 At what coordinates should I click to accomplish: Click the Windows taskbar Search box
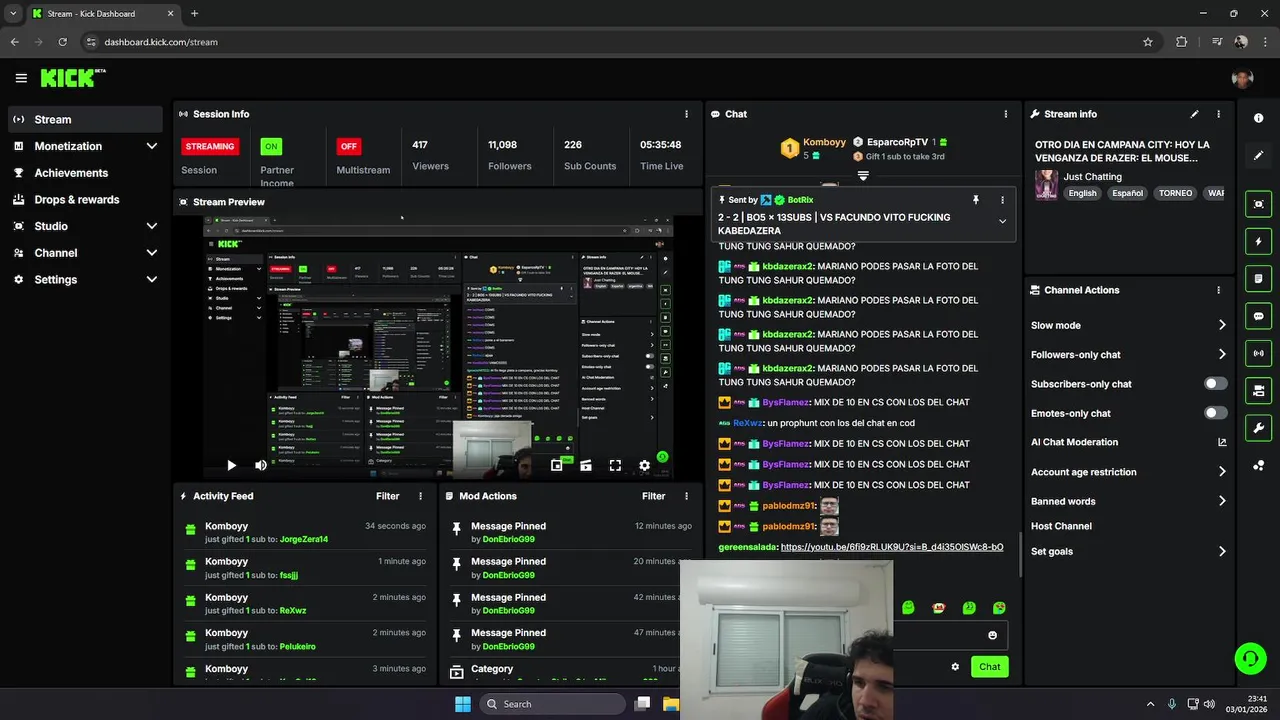551,704
